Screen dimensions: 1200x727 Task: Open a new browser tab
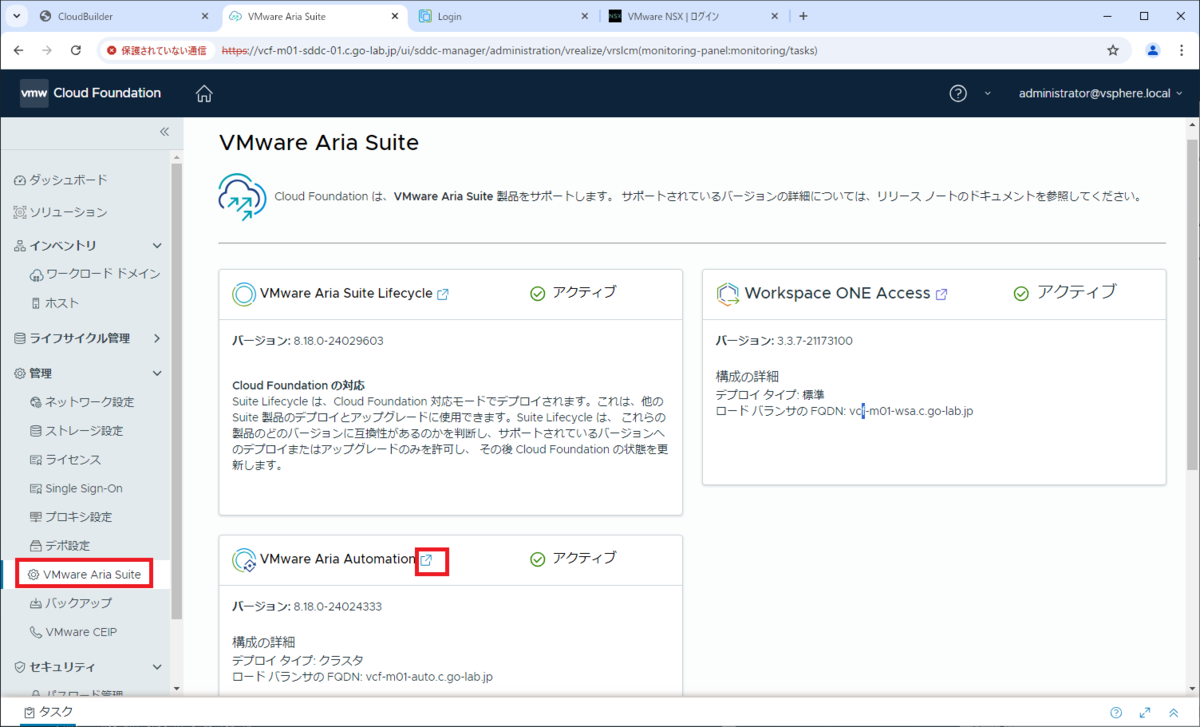pos(803,16)
